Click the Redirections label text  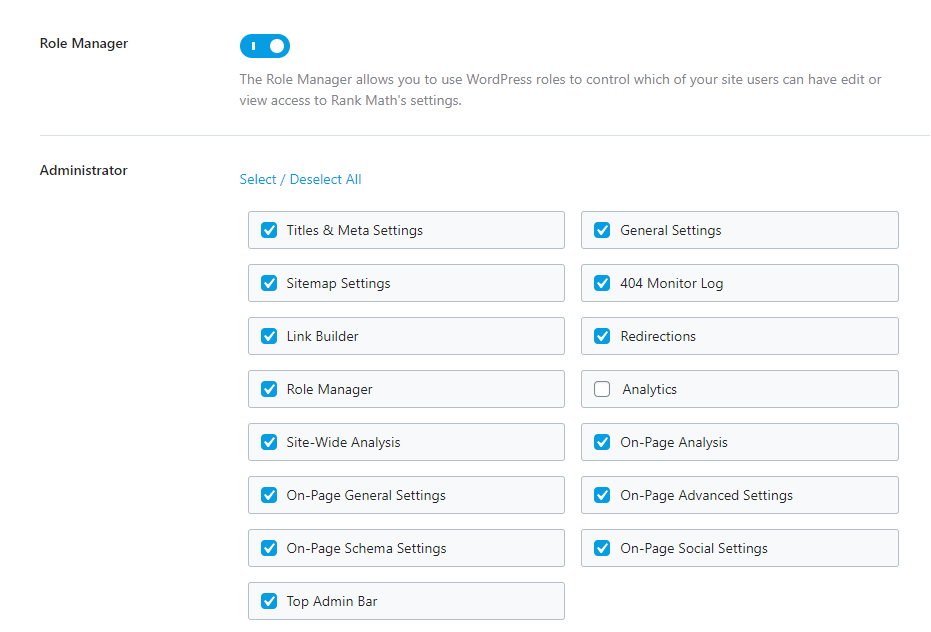(658, 336)
